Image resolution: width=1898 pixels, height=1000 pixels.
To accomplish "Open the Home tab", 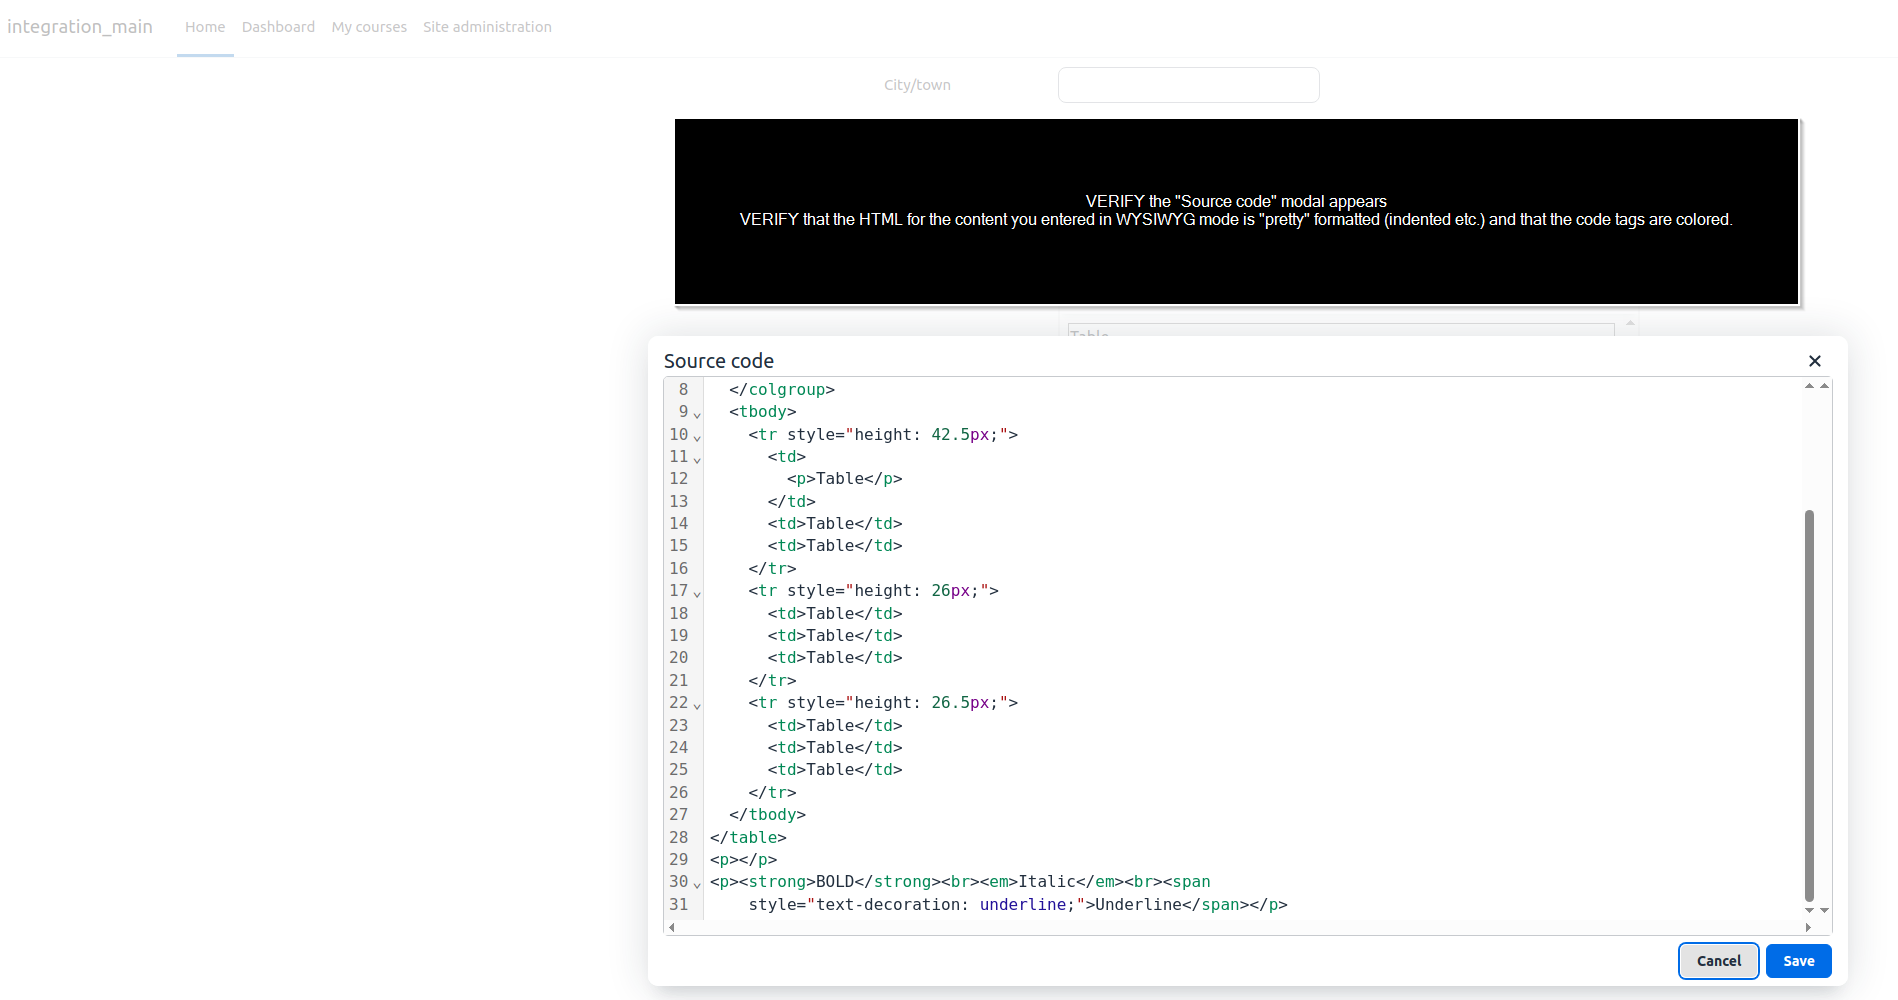I will coord(205,27).
